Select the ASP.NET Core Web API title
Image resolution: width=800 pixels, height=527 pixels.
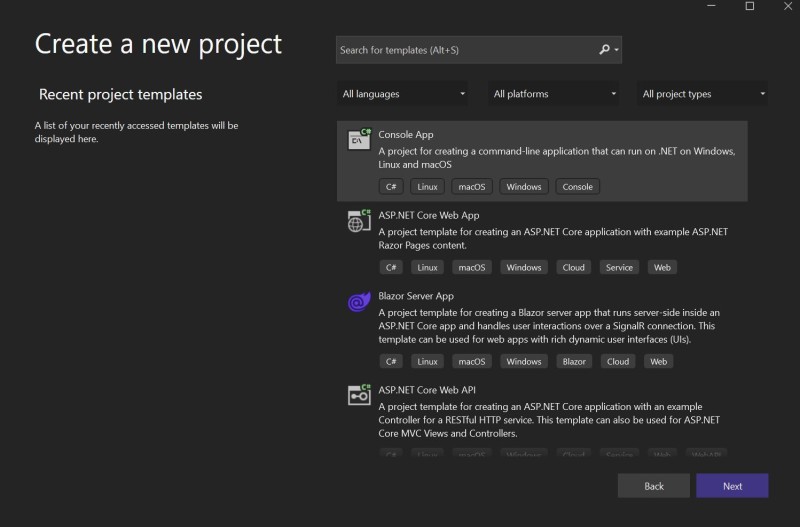(427, 390)
